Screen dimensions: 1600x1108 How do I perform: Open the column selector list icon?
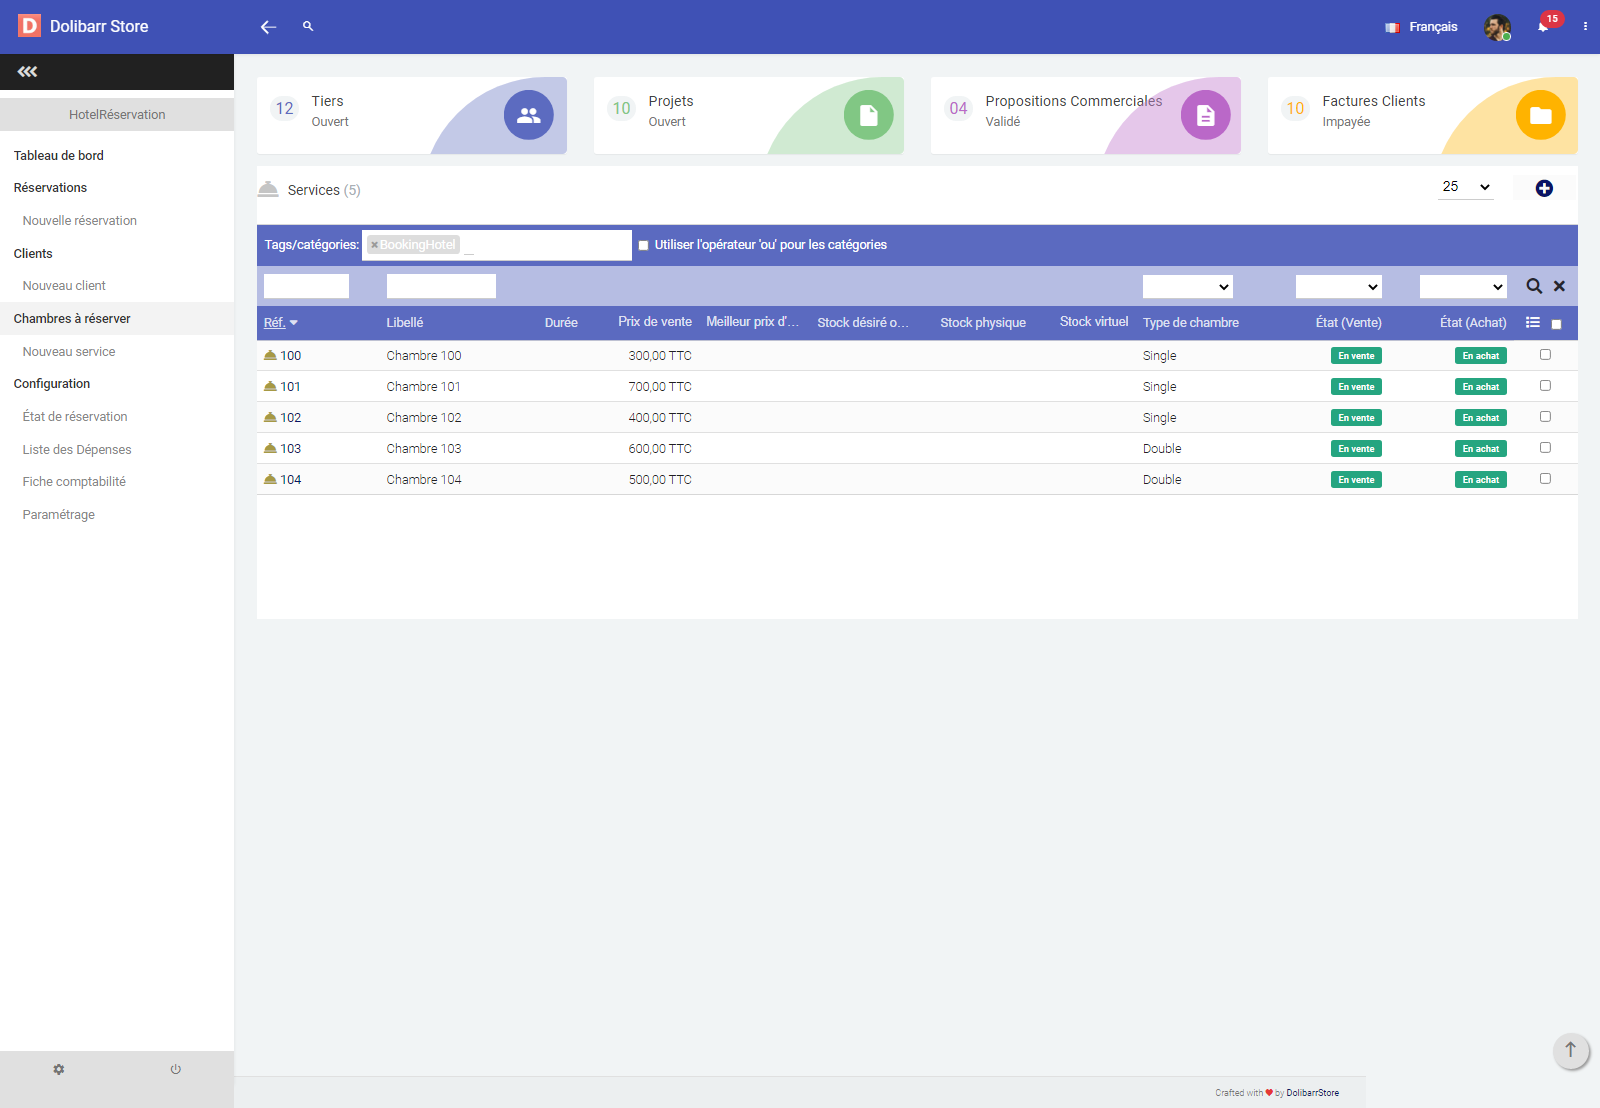1532,322
